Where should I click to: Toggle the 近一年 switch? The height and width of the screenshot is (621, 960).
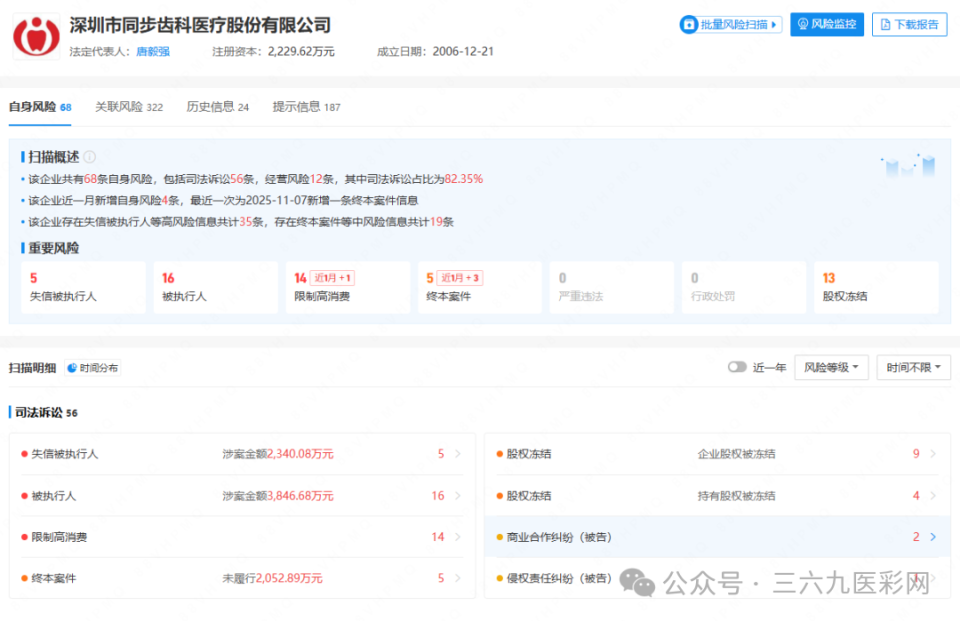coord(737,367)
